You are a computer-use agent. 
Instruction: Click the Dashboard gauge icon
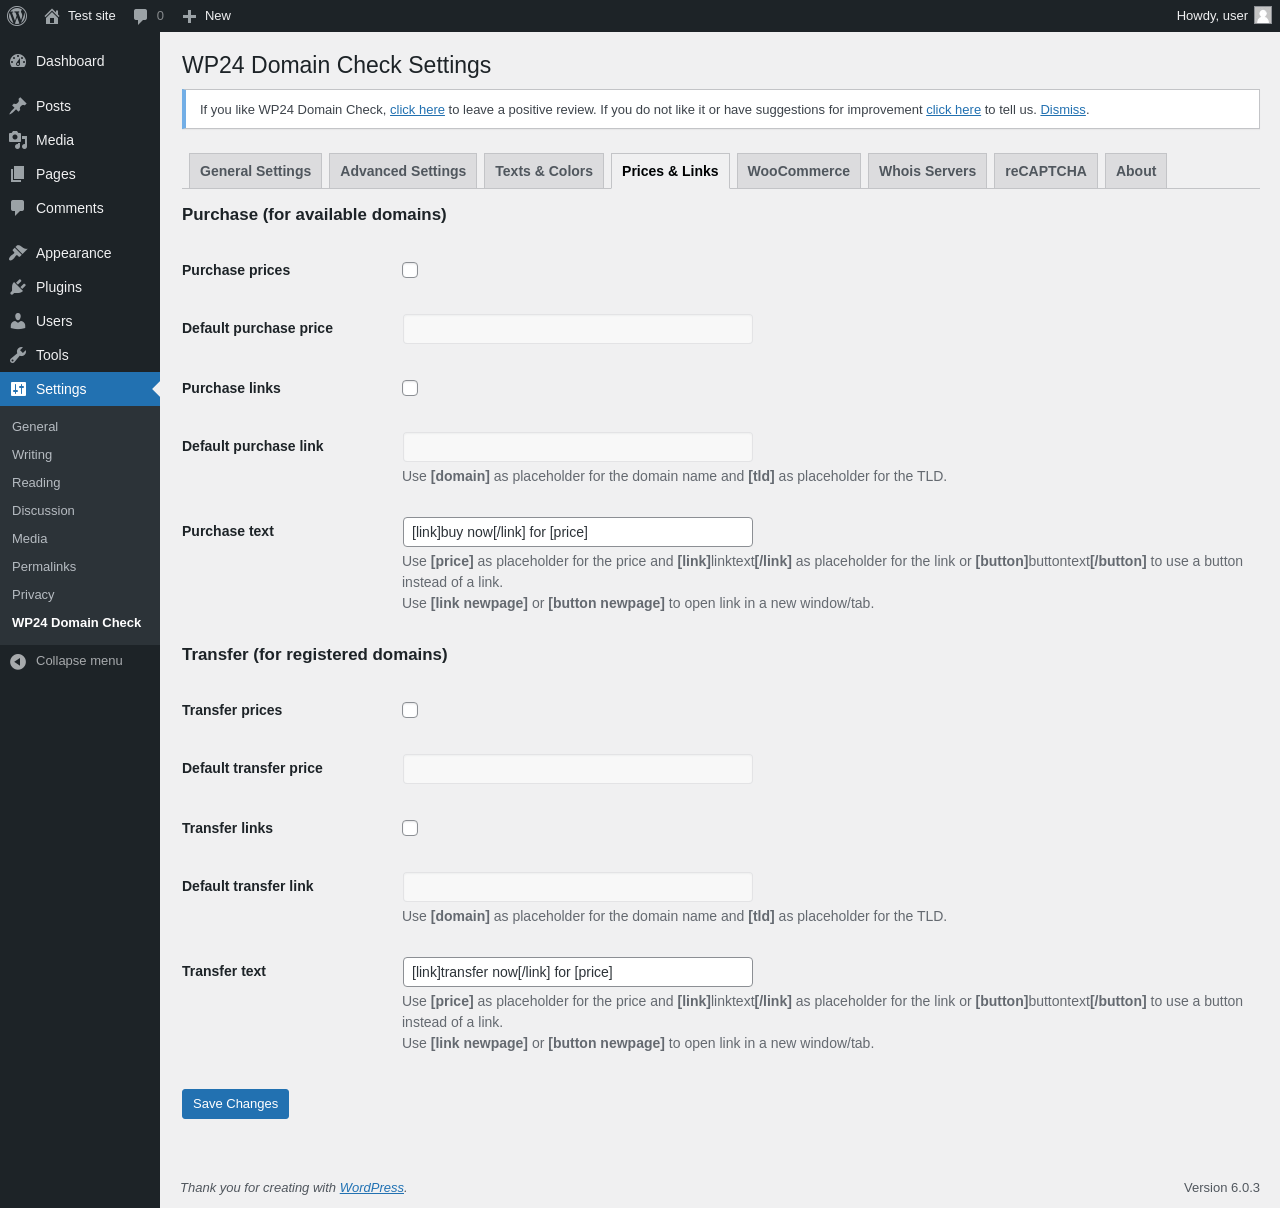[18, 61]
